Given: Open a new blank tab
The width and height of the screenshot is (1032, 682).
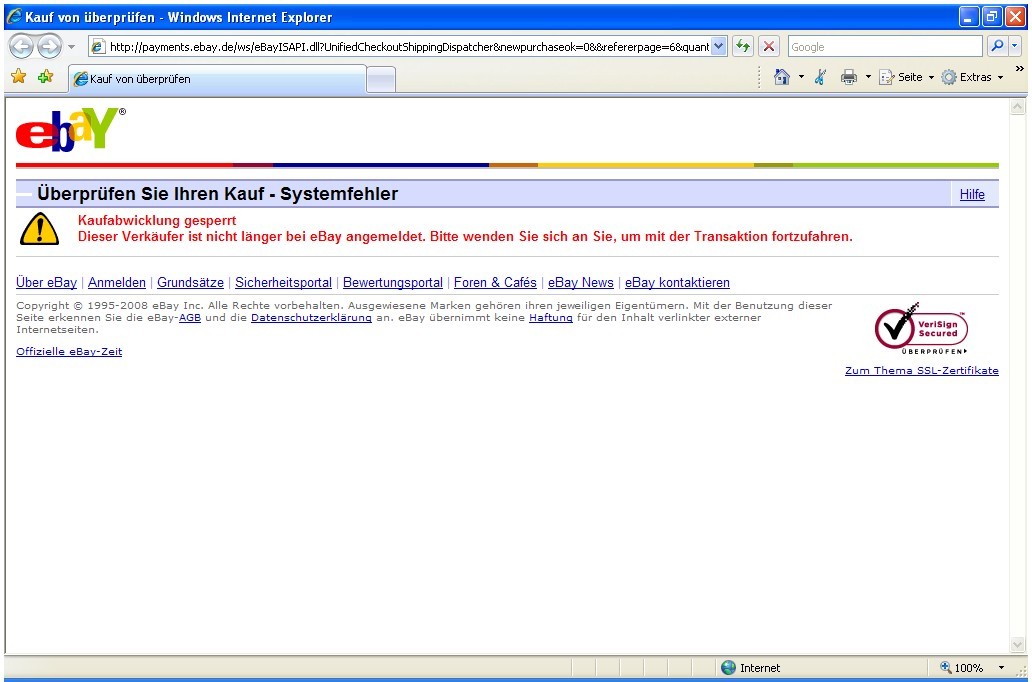Looking at the screenshot, I should click(380, 80).
